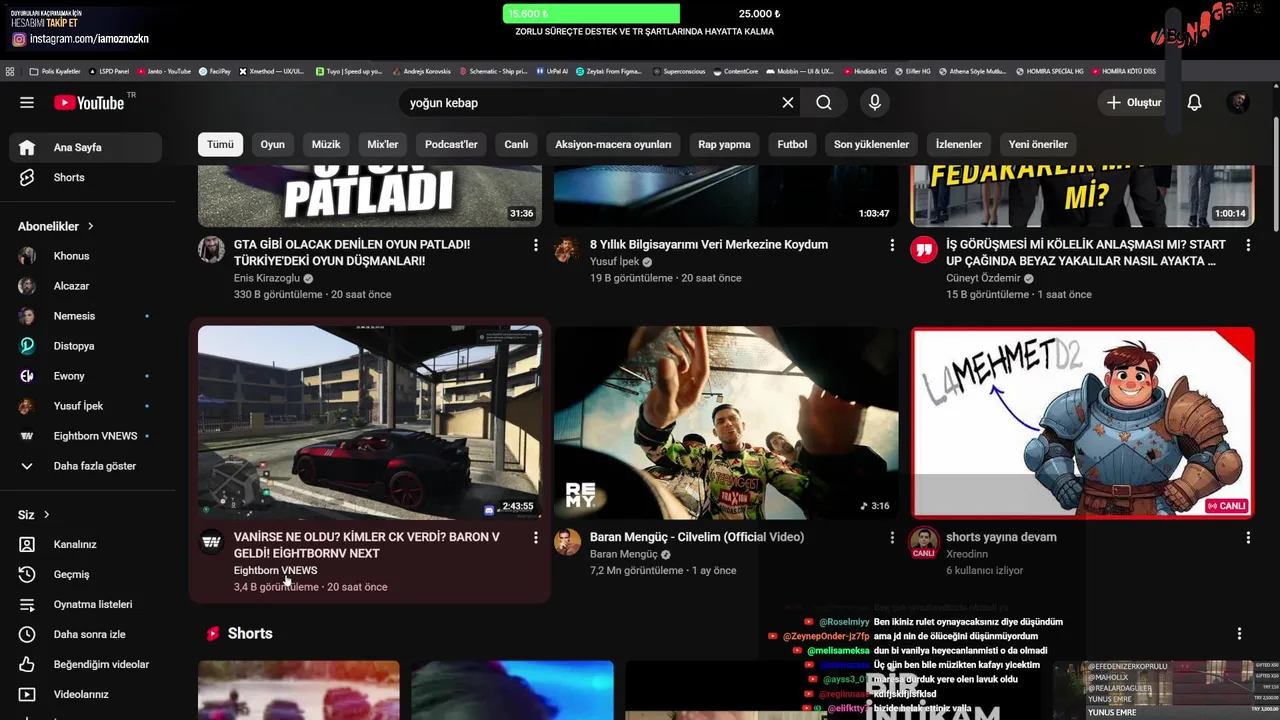Open Ewony subscription channel
1280x720 pixels.
pyautogui.click(x=85, y=376)
